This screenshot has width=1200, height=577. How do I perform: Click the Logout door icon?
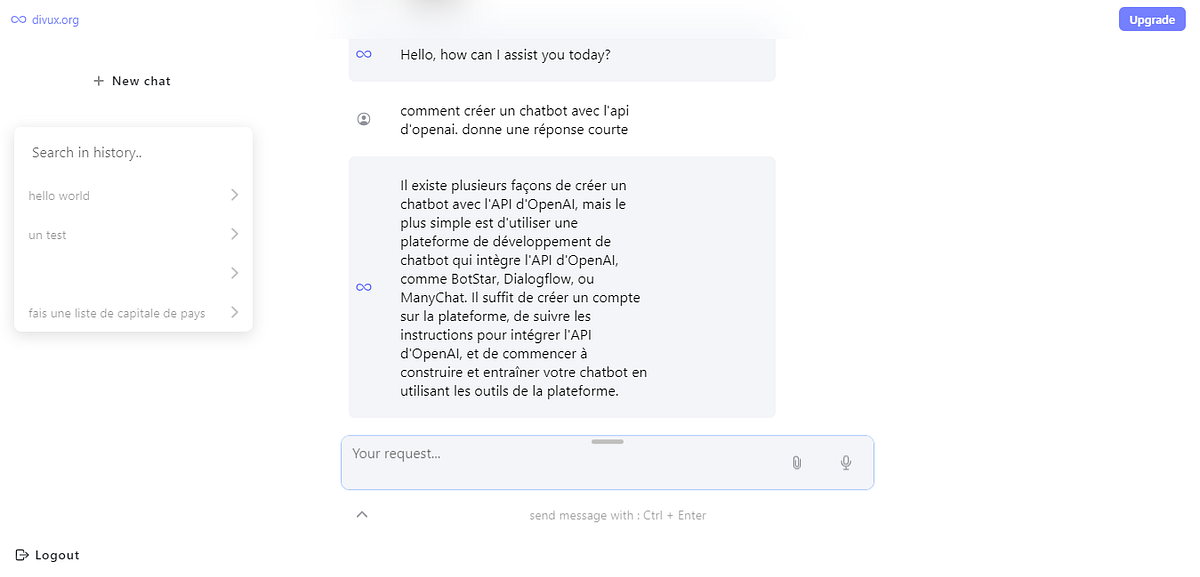point(22,555)
